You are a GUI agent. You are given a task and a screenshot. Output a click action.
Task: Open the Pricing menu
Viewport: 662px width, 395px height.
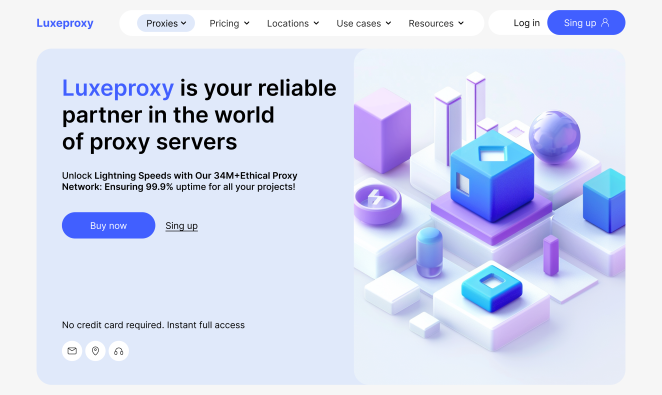click(229, 23)
